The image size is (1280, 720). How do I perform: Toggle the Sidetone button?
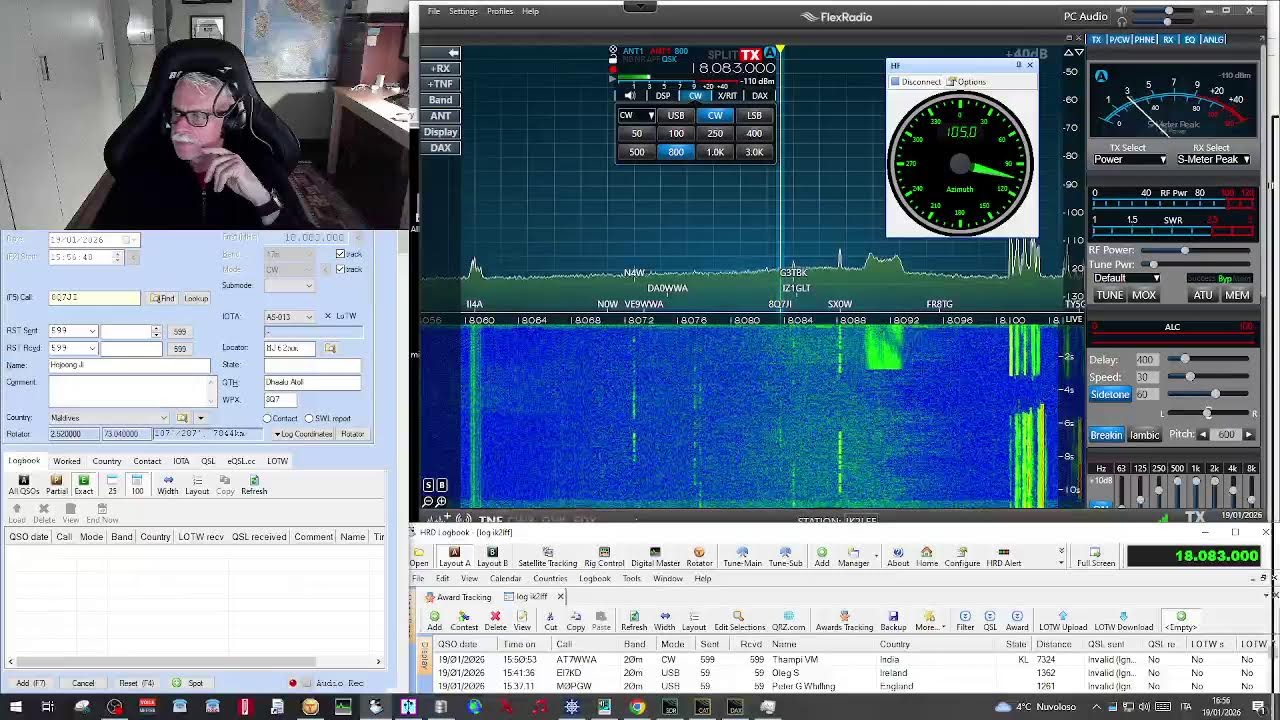click(1110, 394)
